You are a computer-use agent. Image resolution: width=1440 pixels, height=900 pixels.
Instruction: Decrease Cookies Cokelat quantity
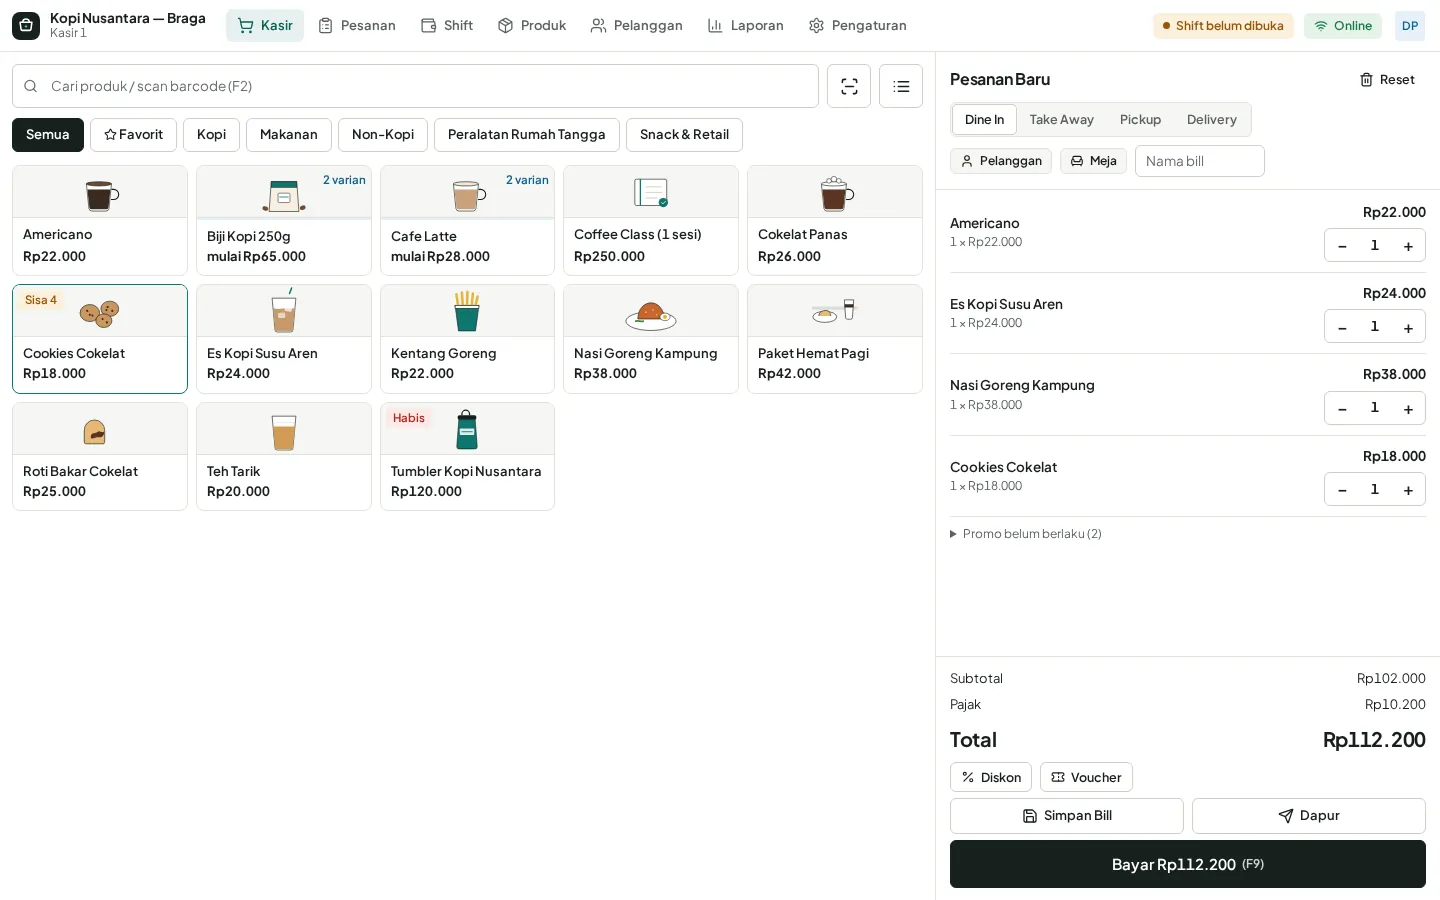[1342, 490]
